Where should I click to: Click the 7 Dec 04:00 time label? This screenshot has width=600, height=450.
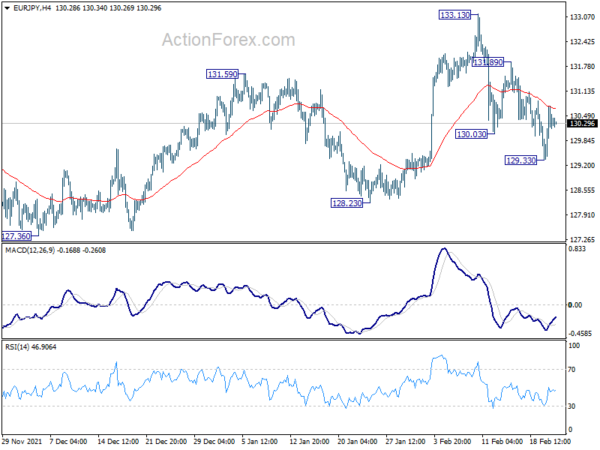click(68, 441)
